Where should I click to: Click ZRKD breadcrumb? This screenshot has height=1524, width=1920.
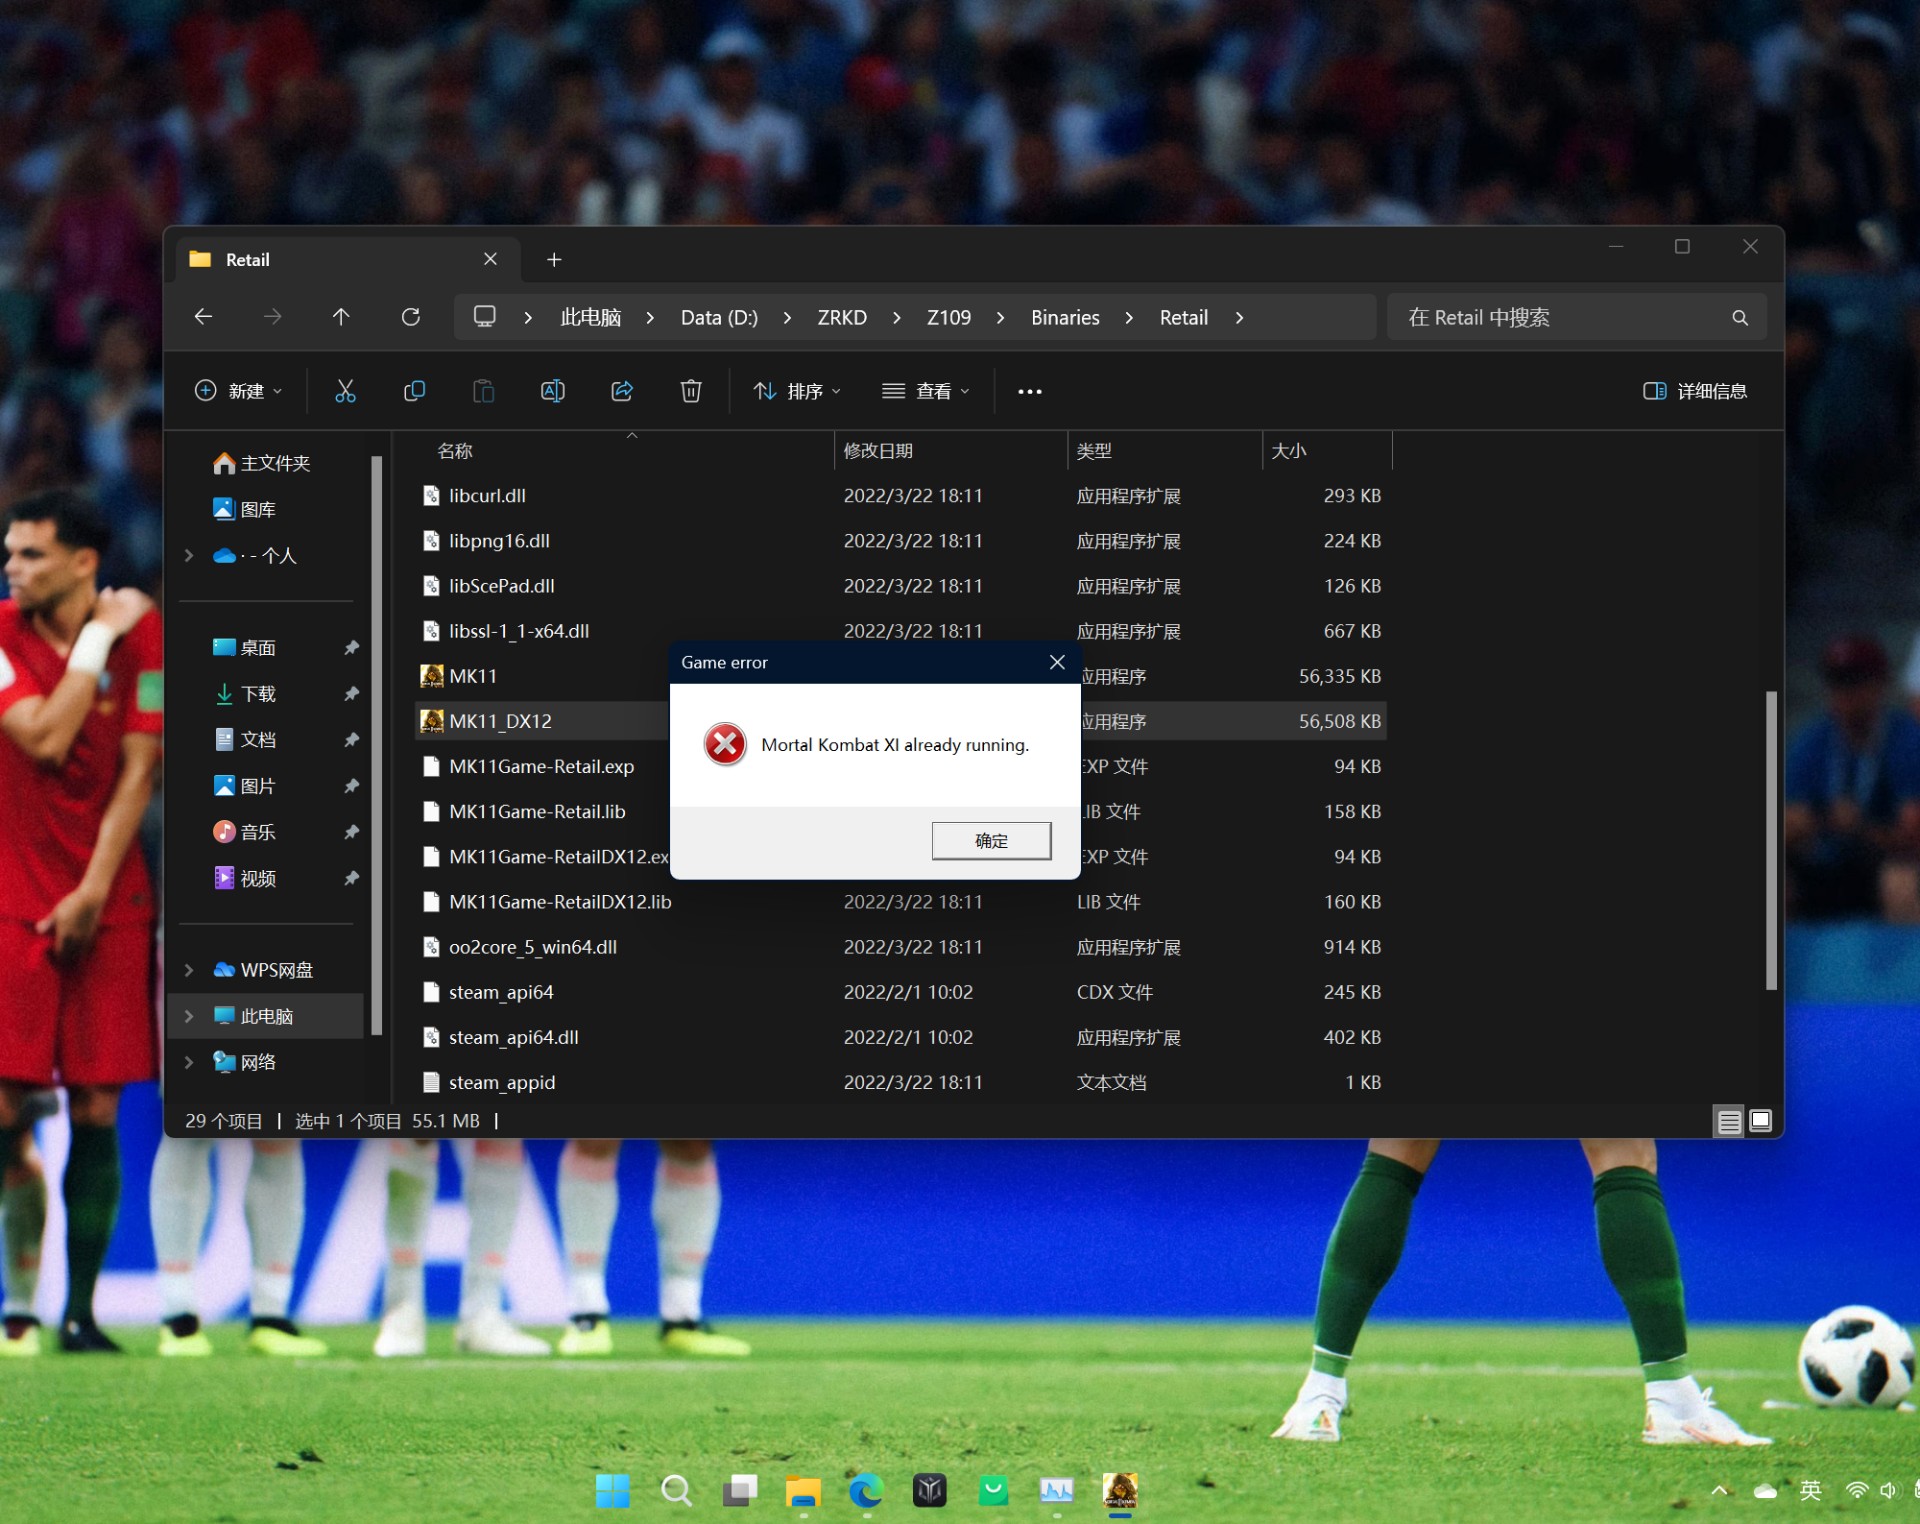tap(842, 318)
